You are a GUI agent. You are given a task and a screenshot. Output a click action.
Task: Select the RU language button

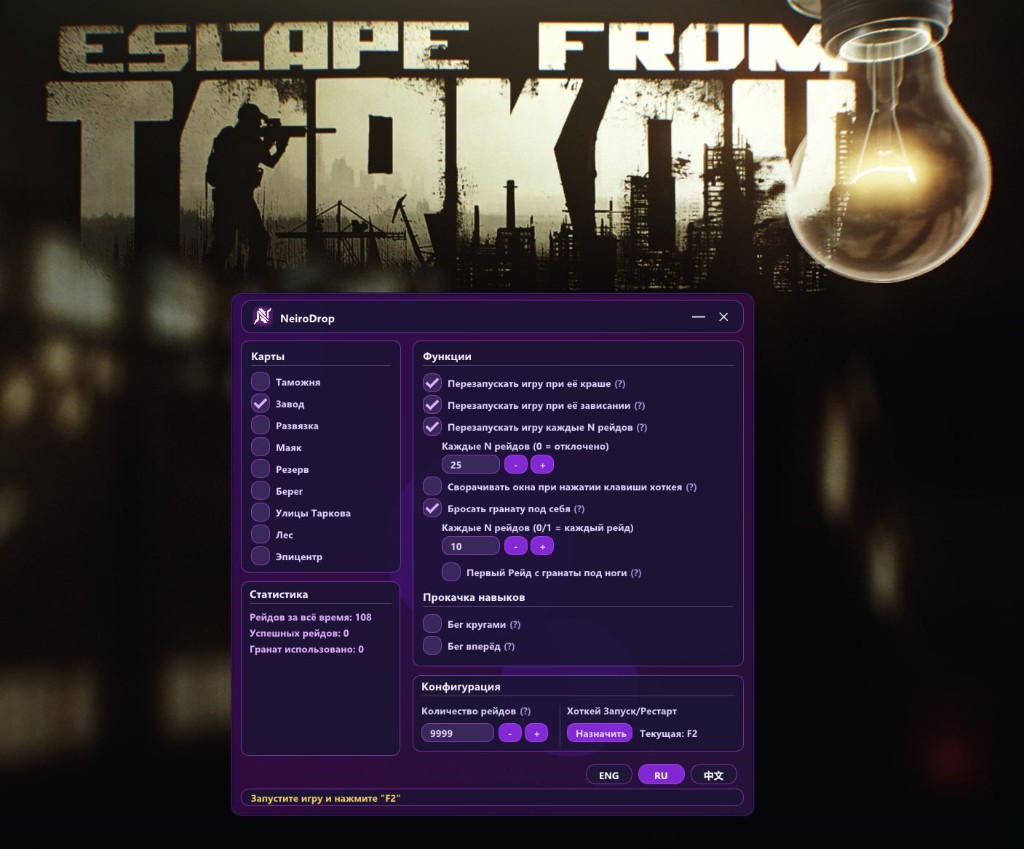(x=661, y=775)
